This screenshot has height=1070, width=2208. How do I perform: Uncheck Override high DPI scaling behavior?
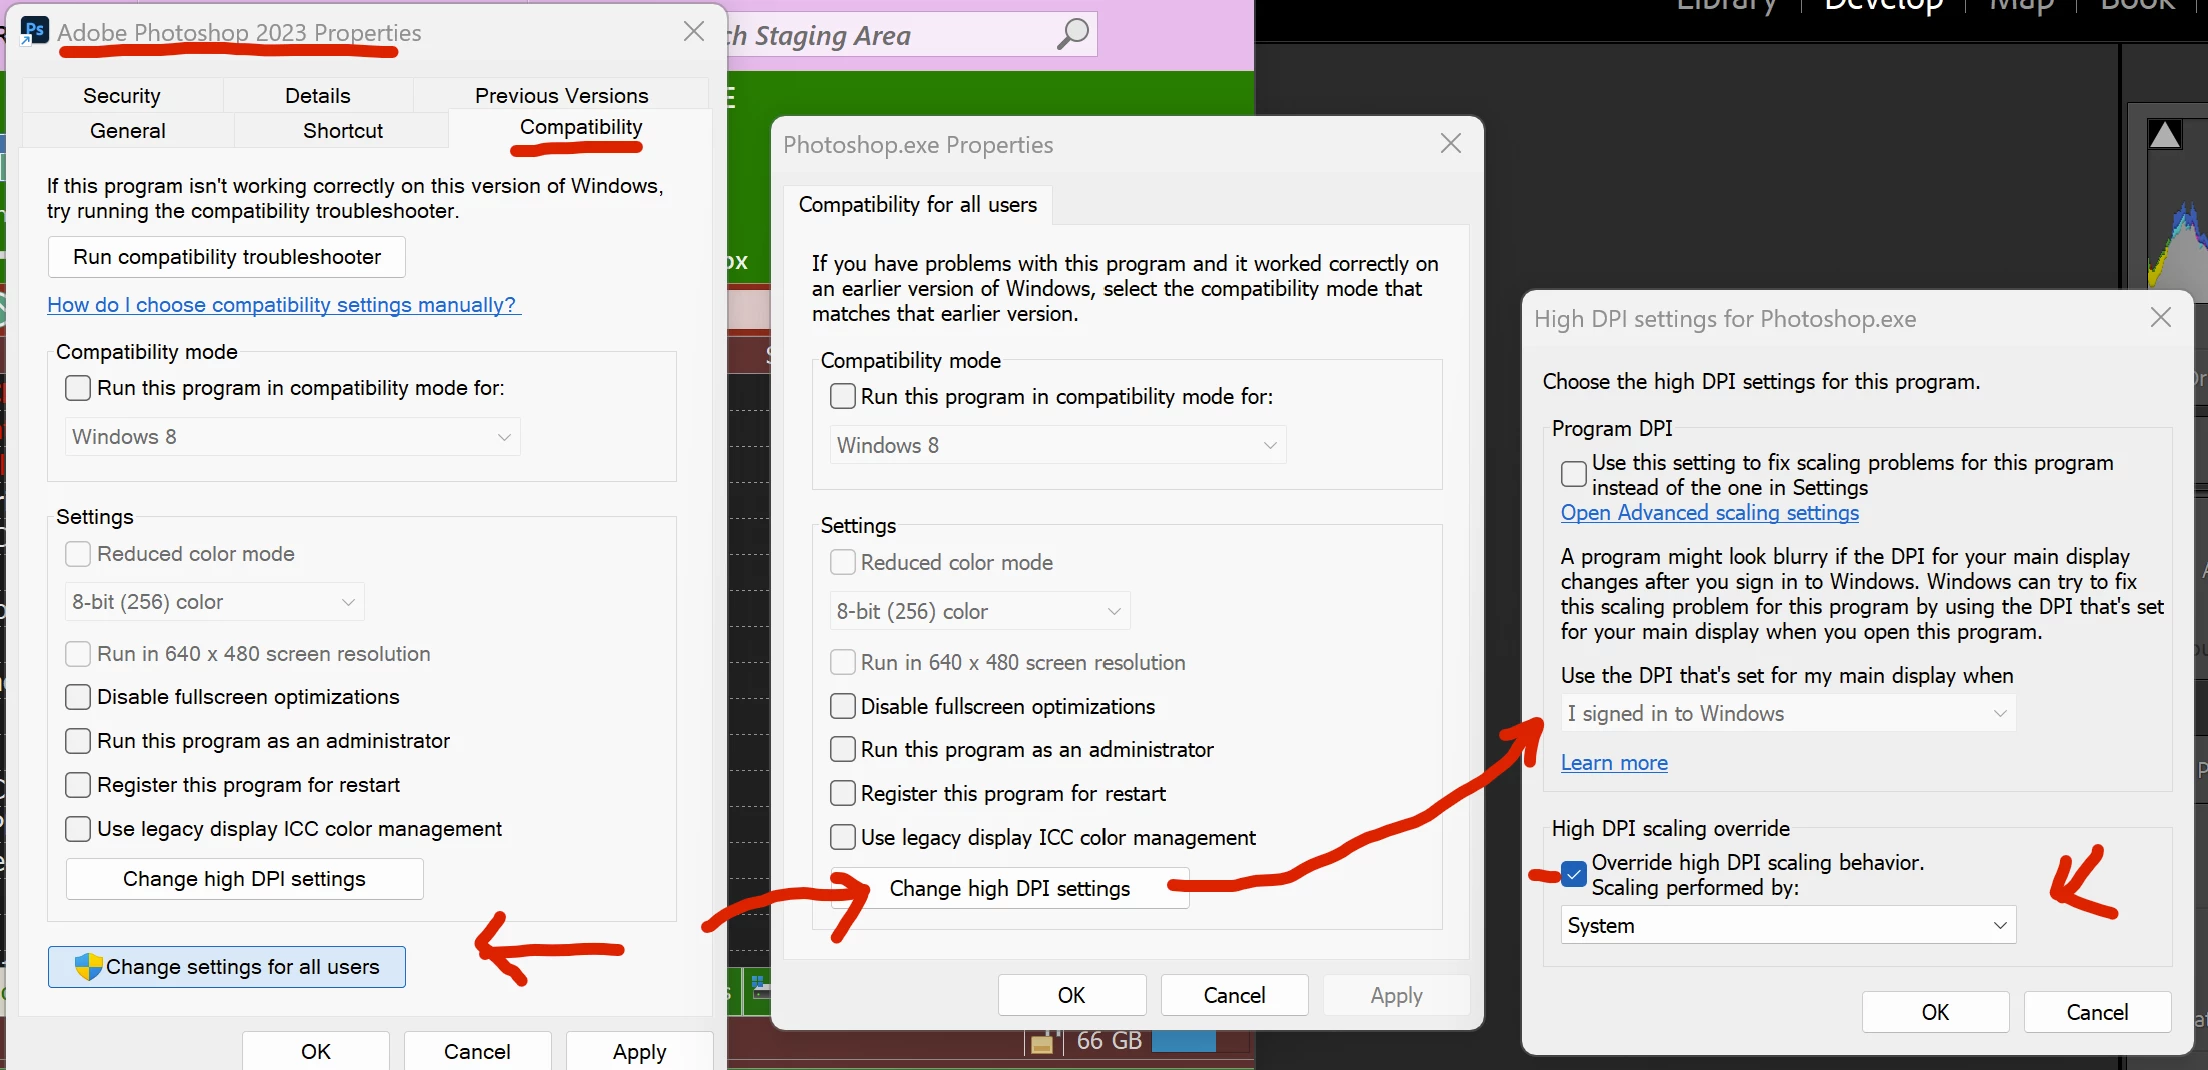pos(1574,874)
